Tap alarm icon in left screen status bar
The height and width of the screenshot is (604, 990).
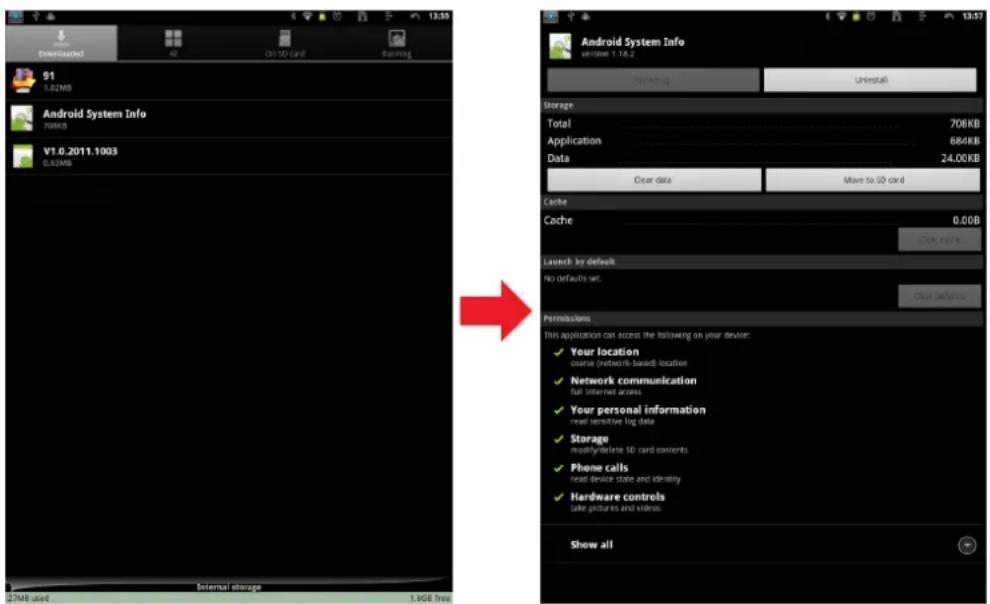point(337,16)
